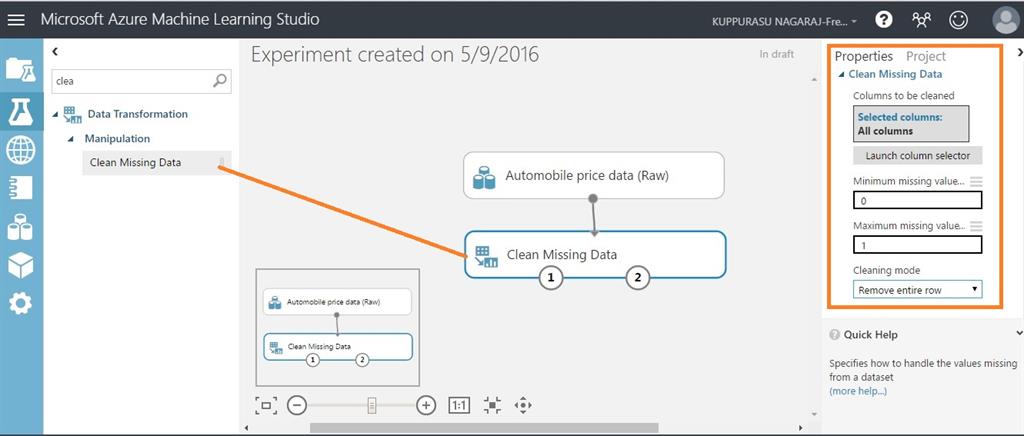Click the pan mode arrows icon
The height and width of the screenshot is (436, 1024).
(522, 405)
